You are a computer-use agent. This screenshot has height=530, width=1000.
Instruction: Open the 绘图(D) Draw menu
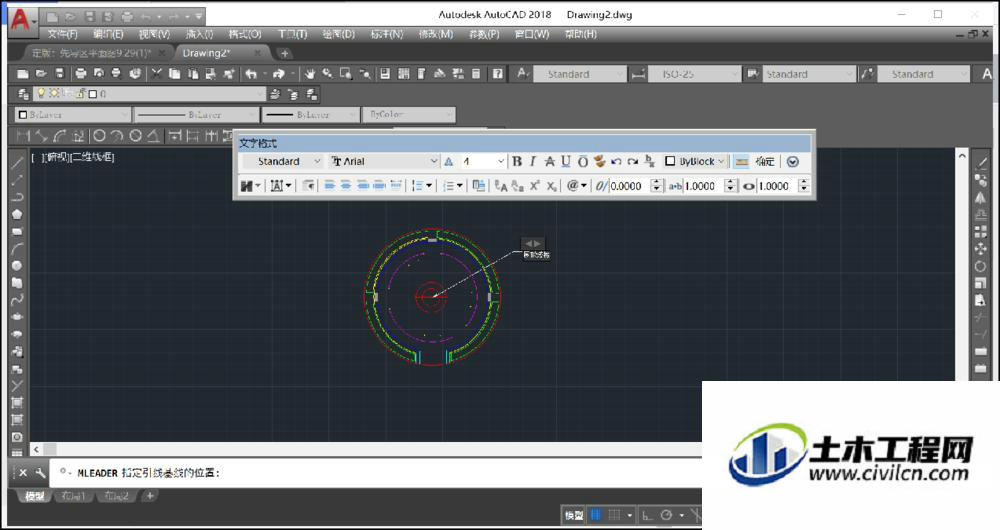[x=338, y=34]
